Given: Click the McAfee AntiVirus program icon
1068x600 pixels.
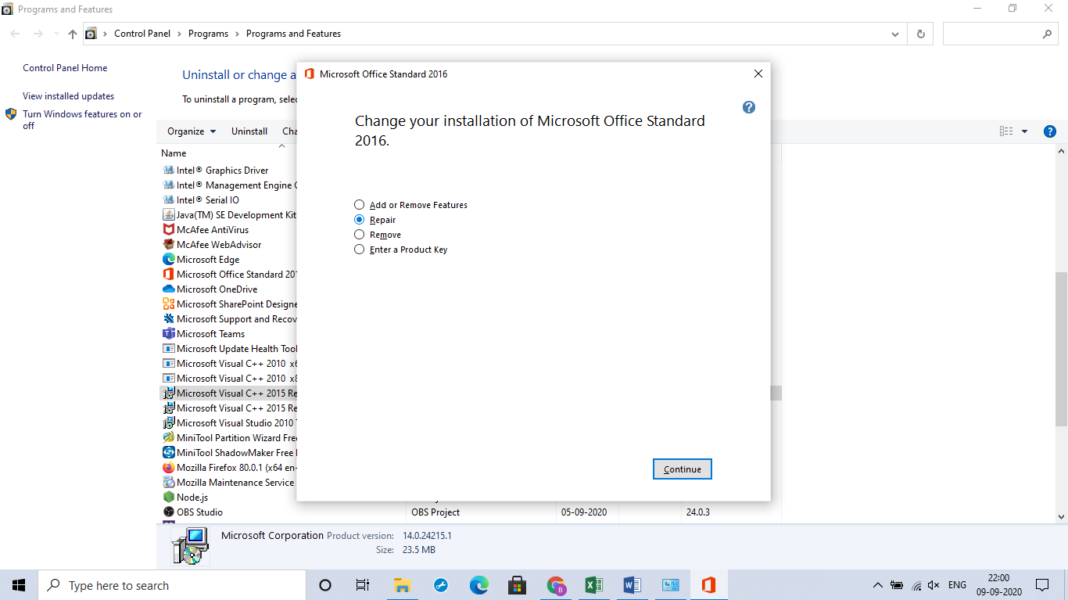Looking at the screenshot, I should 168,229.
